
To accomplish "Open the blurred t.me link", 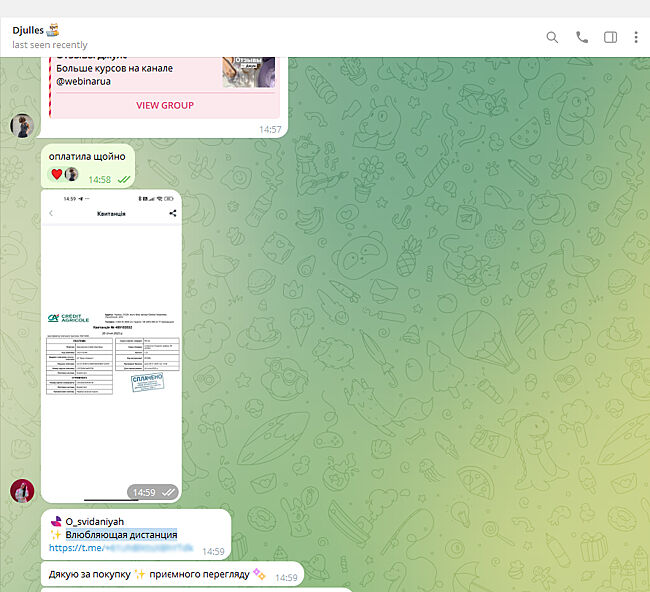I will tap(120, 549).
